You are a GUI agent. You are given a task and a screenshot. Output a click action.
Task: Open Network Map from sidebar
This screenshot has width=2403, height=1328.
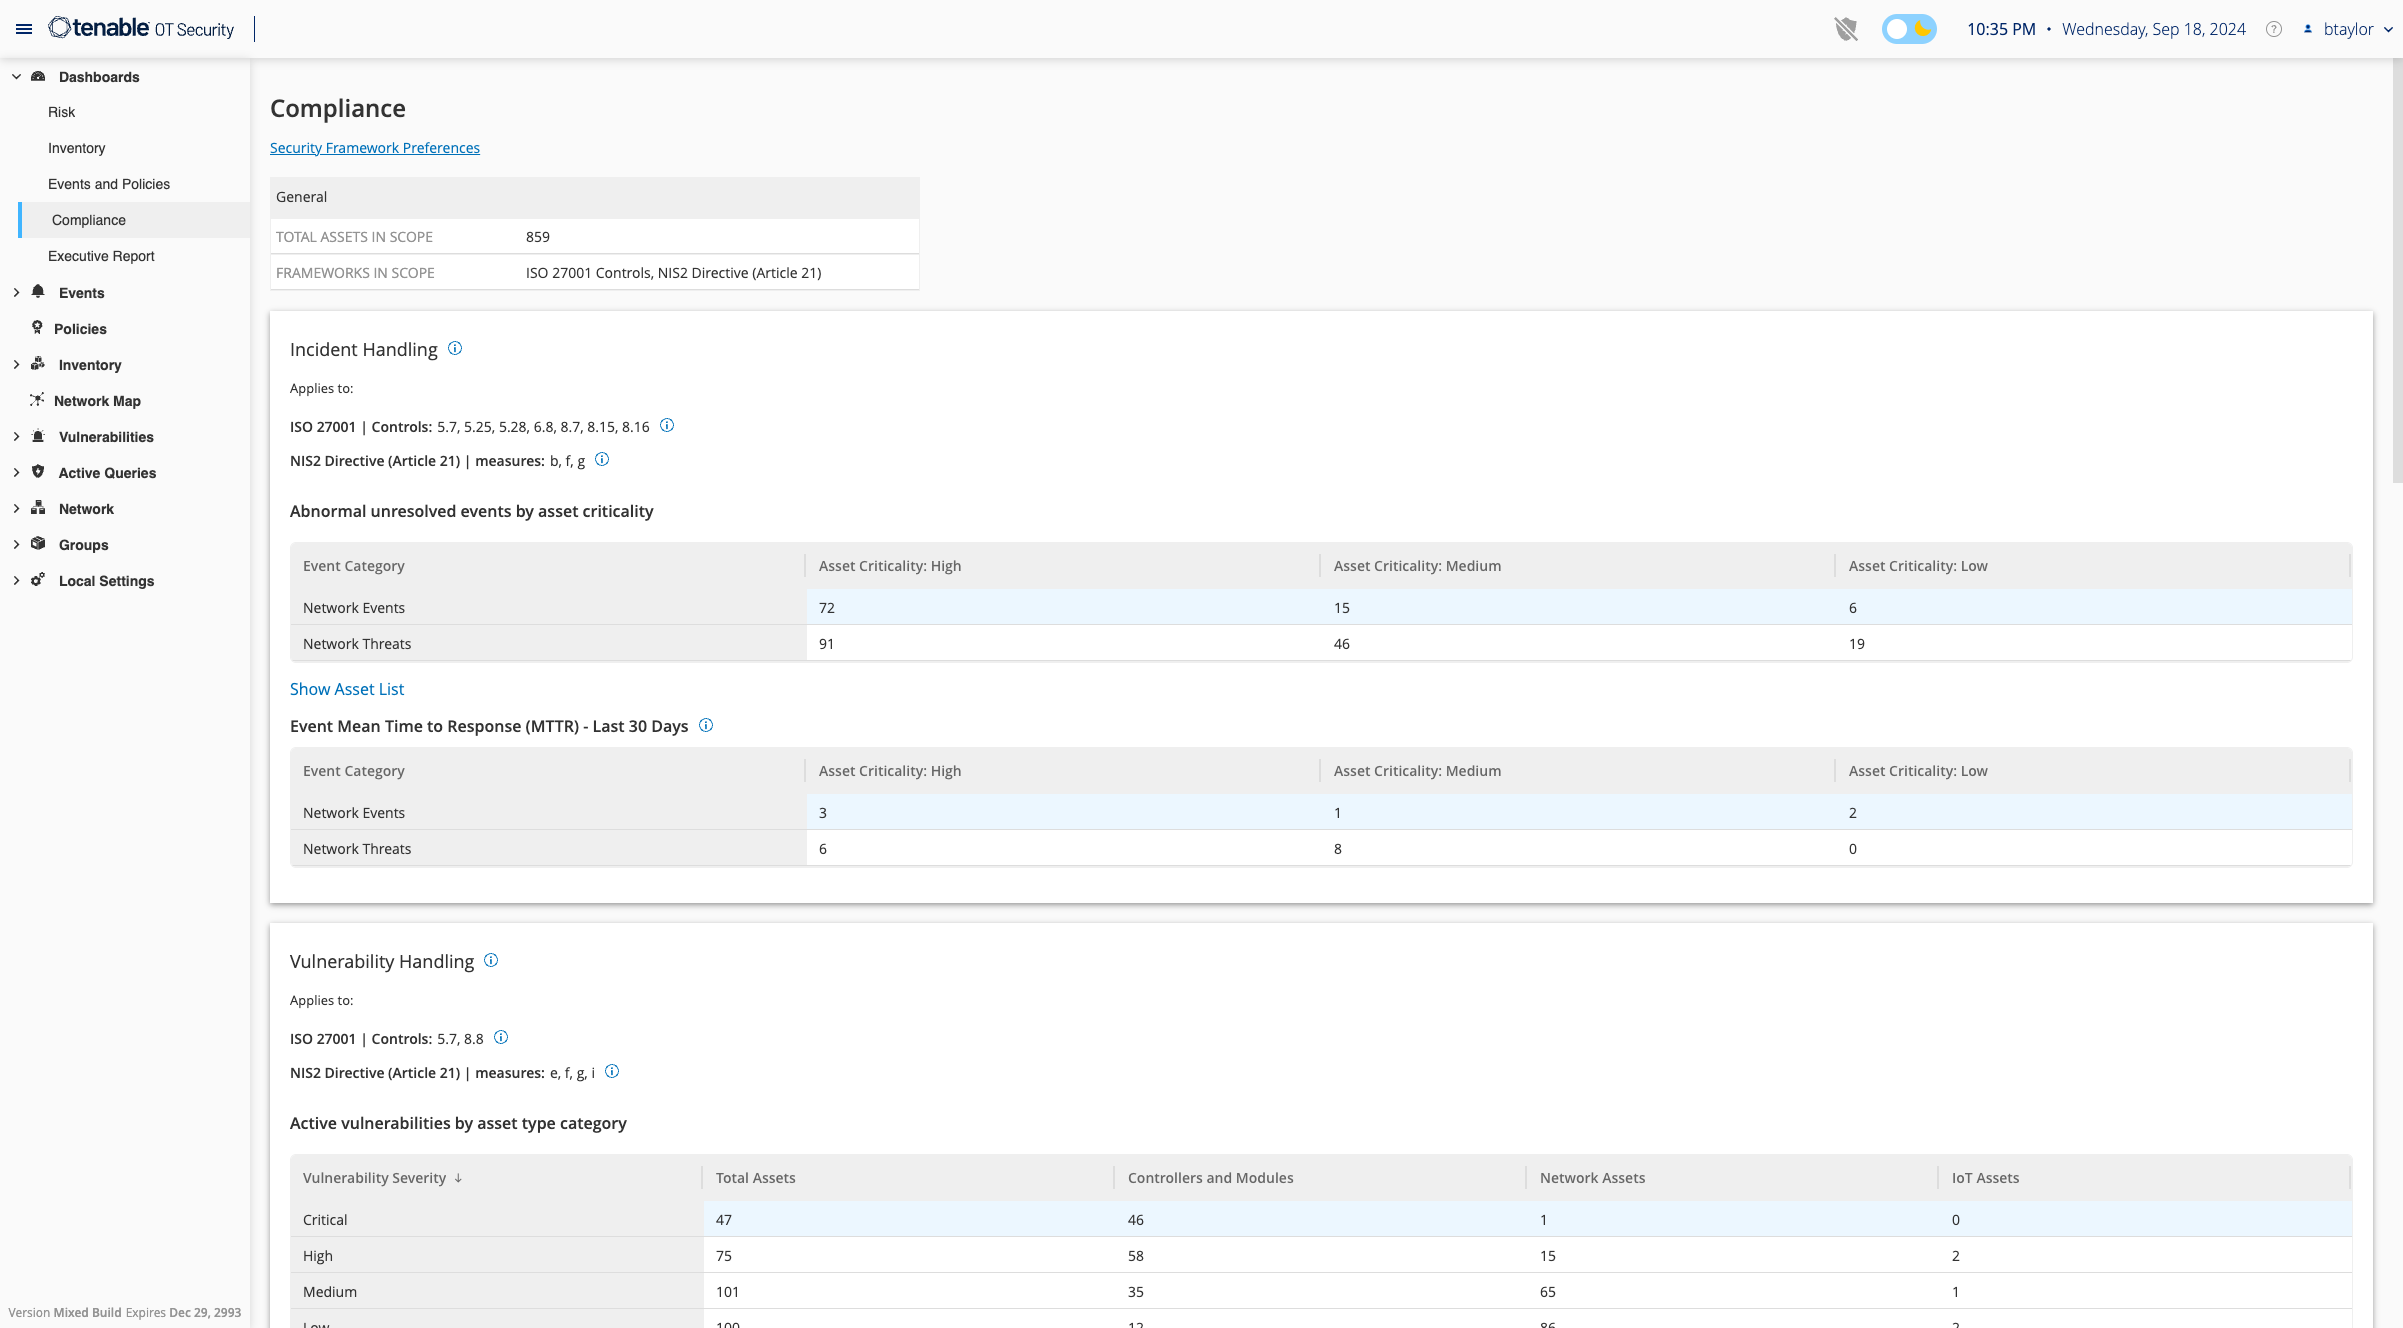[97, 401]
